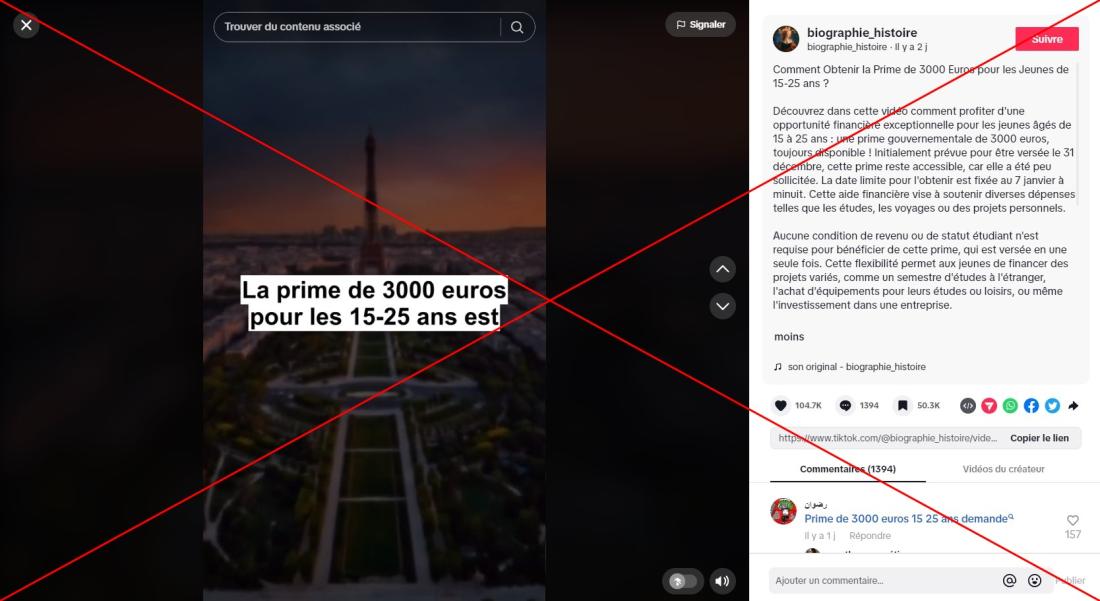The width and height of the screenshot is (1100, 601).
Task: Switch to Vidéos du créateur tab
Action: 1003,469
